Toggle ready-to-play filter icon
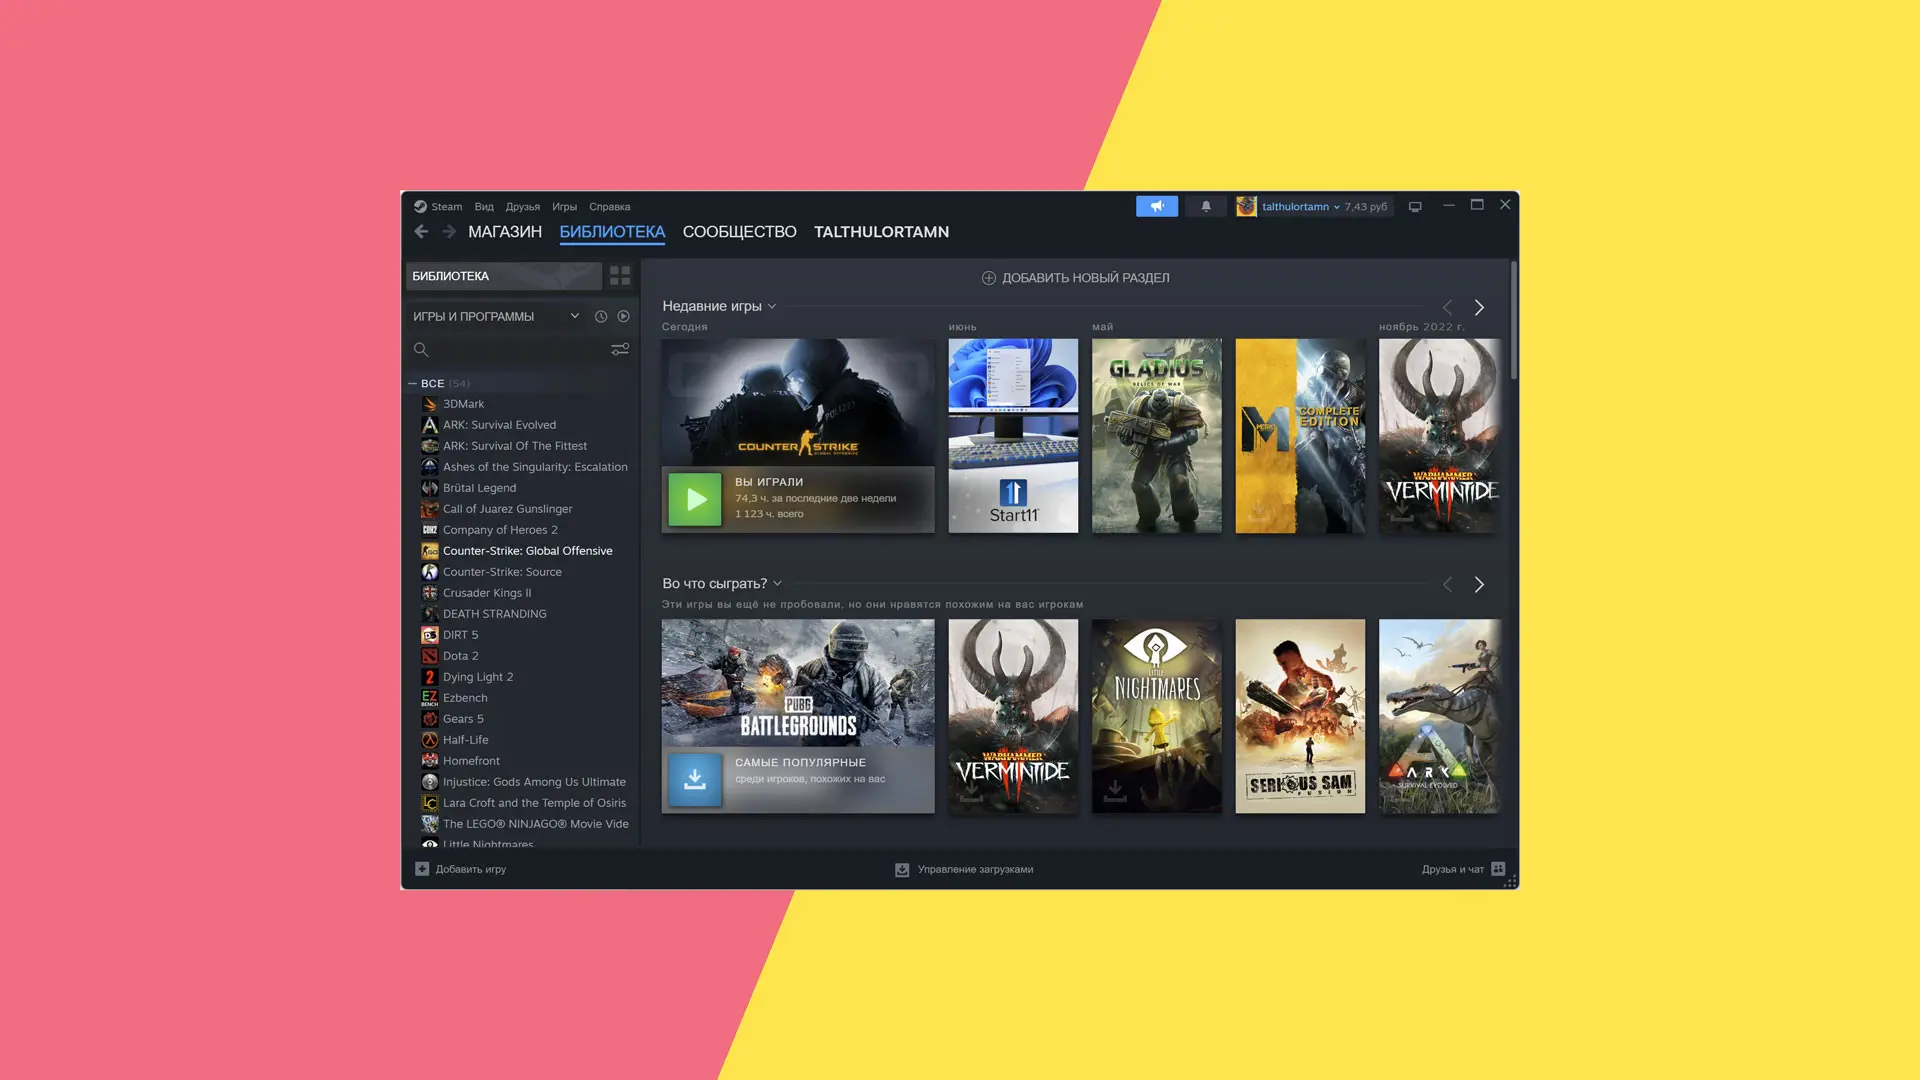1920x1080 pixels. [623, 317]
